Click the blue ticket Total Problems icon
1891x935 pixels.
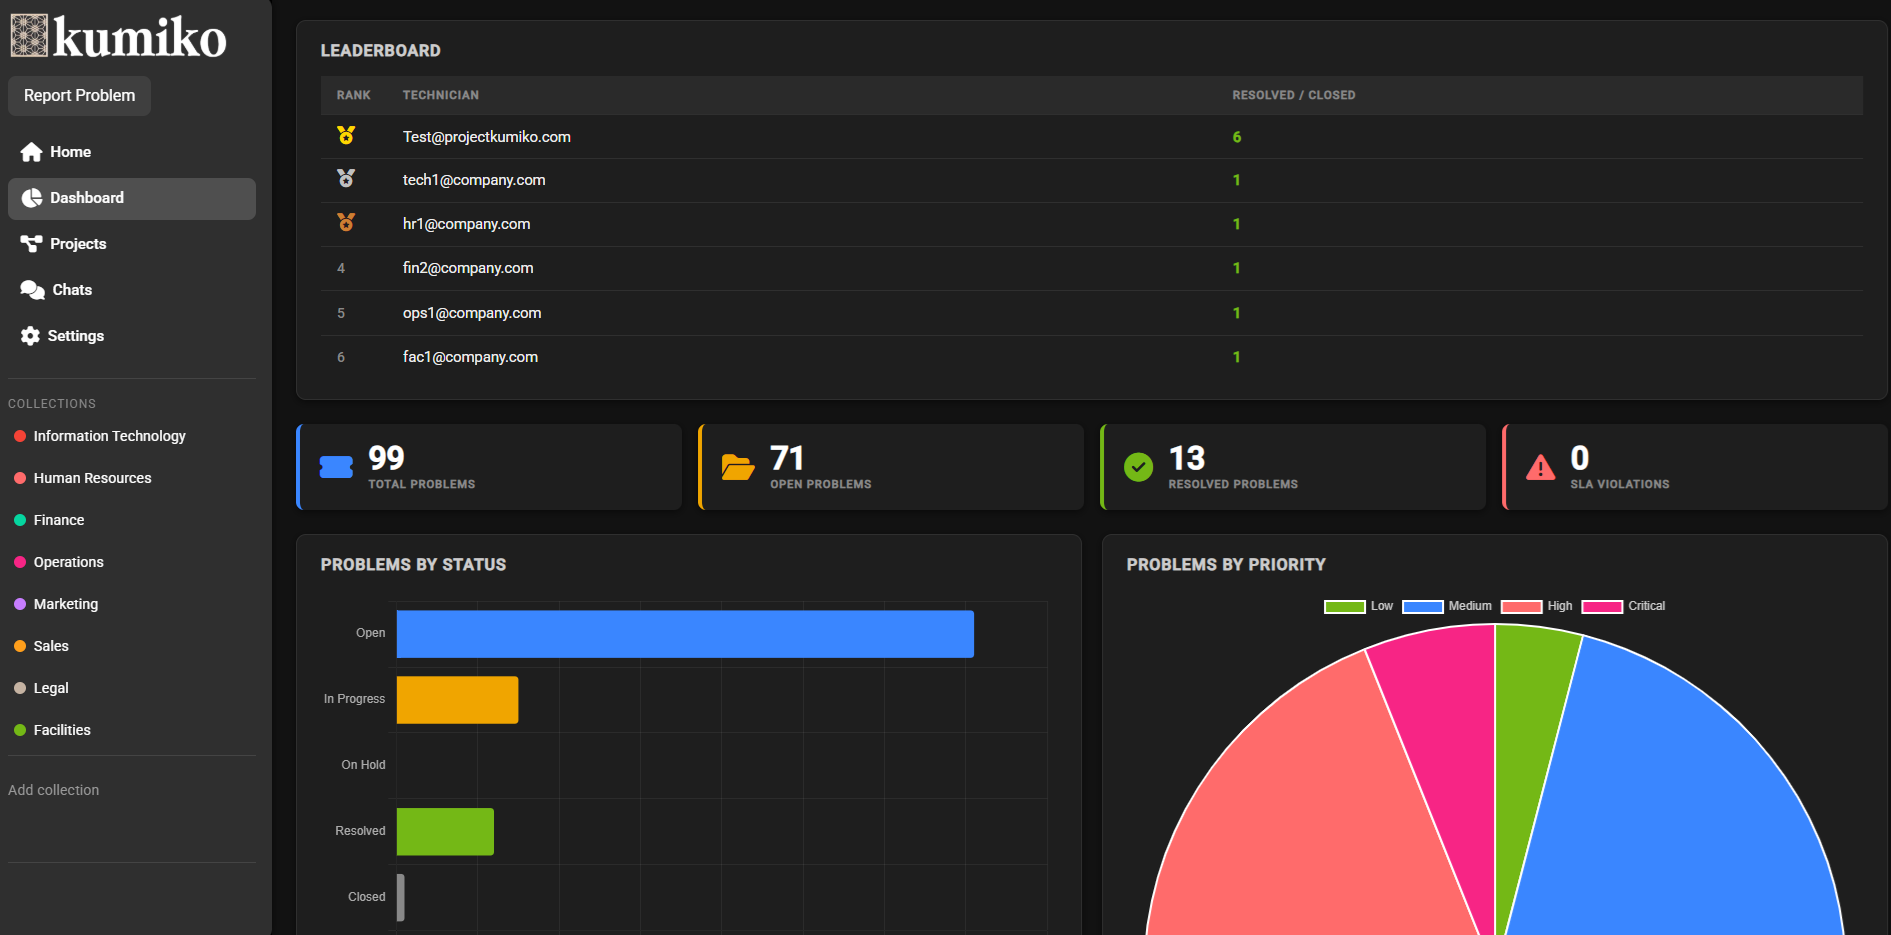[336, 467]
